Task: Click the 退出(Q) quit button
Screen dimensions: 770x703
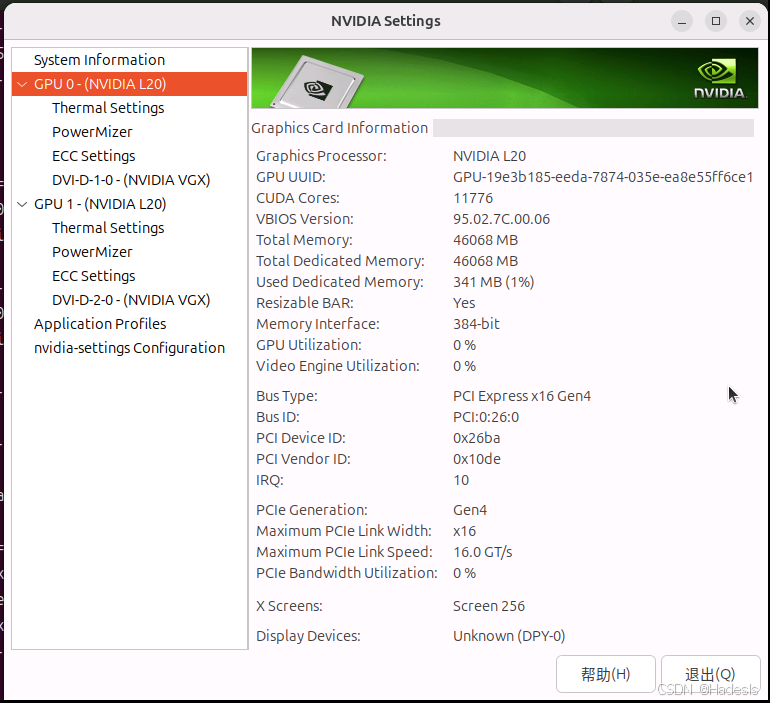Action: [711, 674]
